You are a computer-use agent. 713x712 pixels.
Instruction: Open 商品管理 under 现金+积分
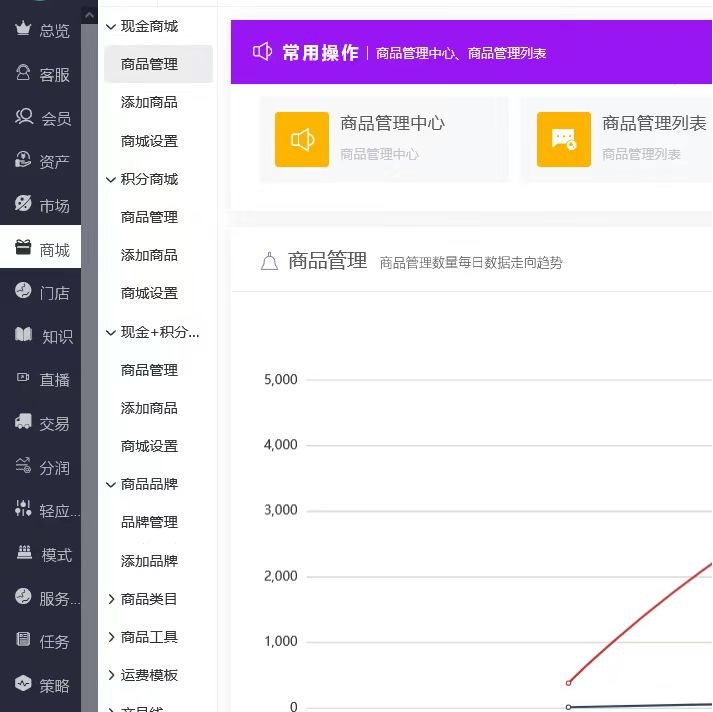pyautogui.click(x=149, y=370)
